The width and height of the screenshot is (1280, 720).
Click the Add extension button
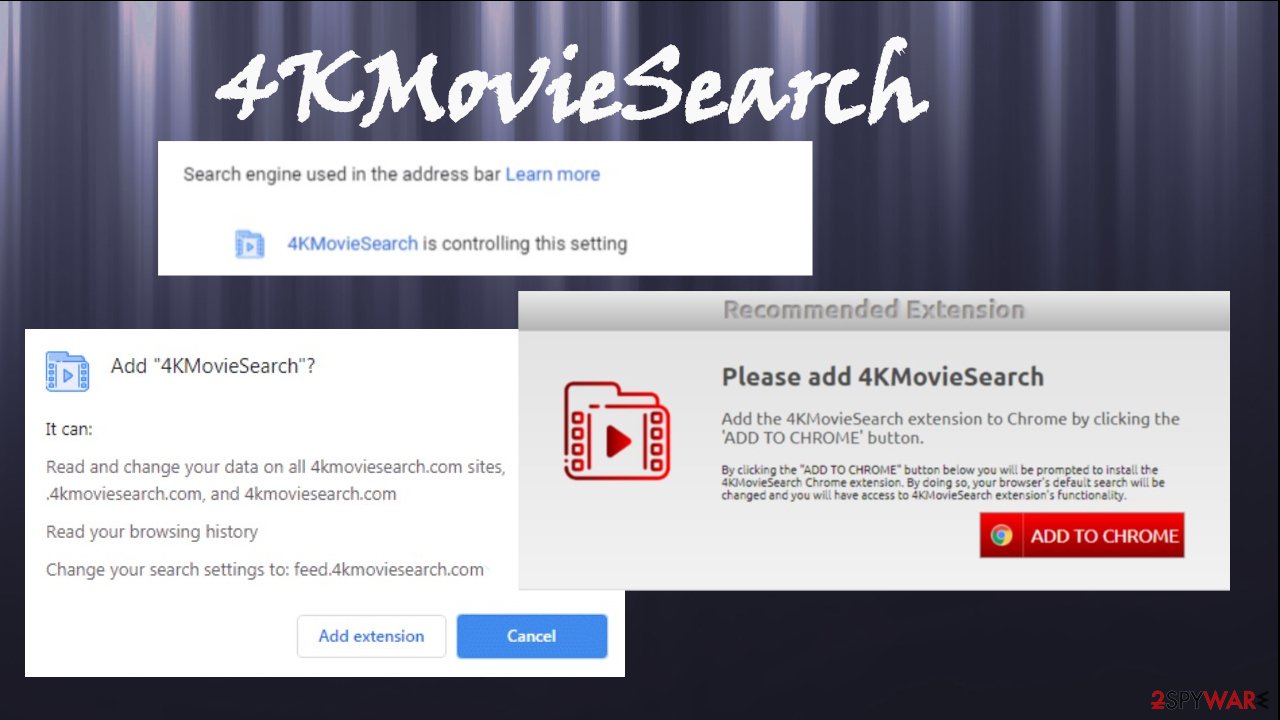pos(371,636)
